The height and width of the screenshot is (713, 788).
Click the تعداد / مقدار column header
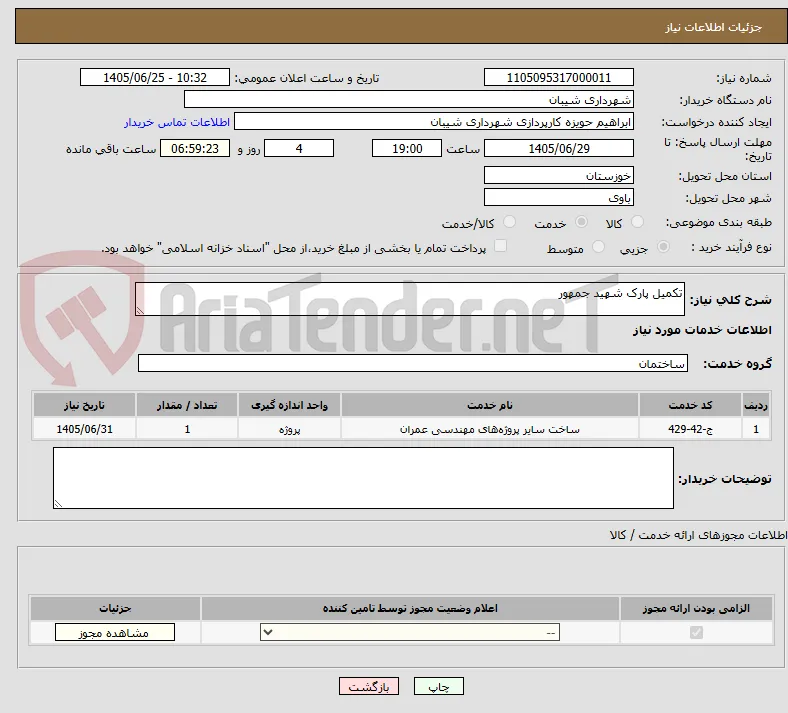(187, 405)
